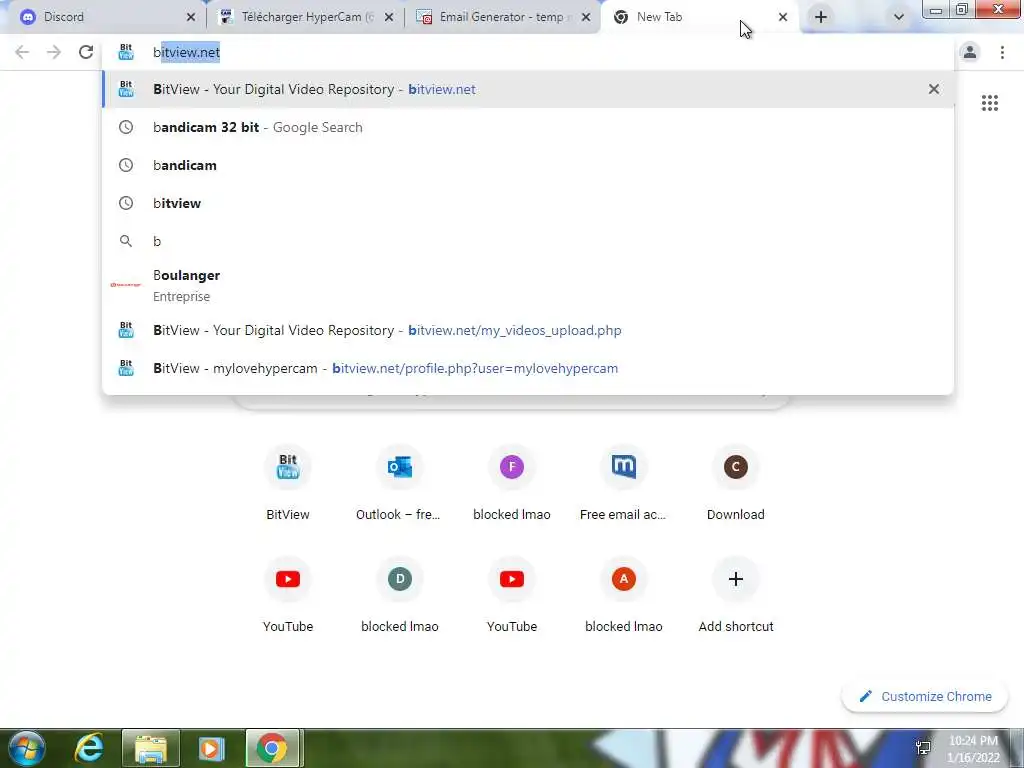The width and height of the screenshot is (1024, 768).
Task: Open the taskbar clock showing 10:24 PM
Action: tap(973, 749)
